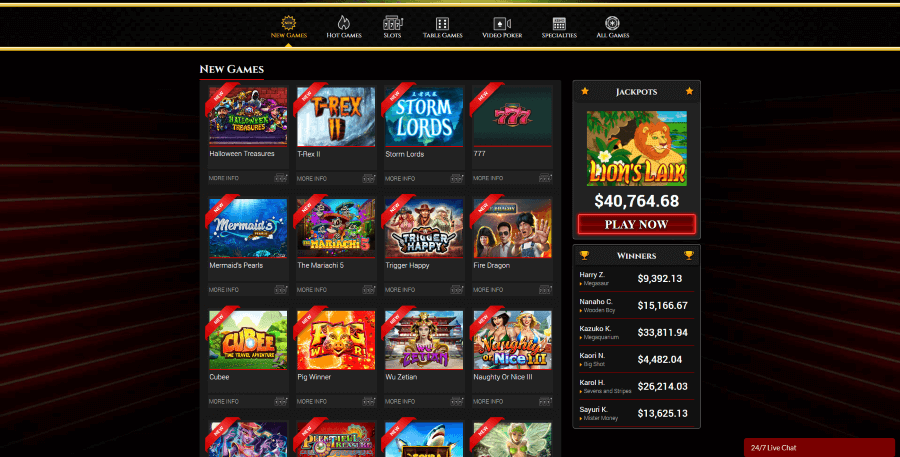
Task: Click slot icon under Storm Lords
Action: (x=457, y=178)
